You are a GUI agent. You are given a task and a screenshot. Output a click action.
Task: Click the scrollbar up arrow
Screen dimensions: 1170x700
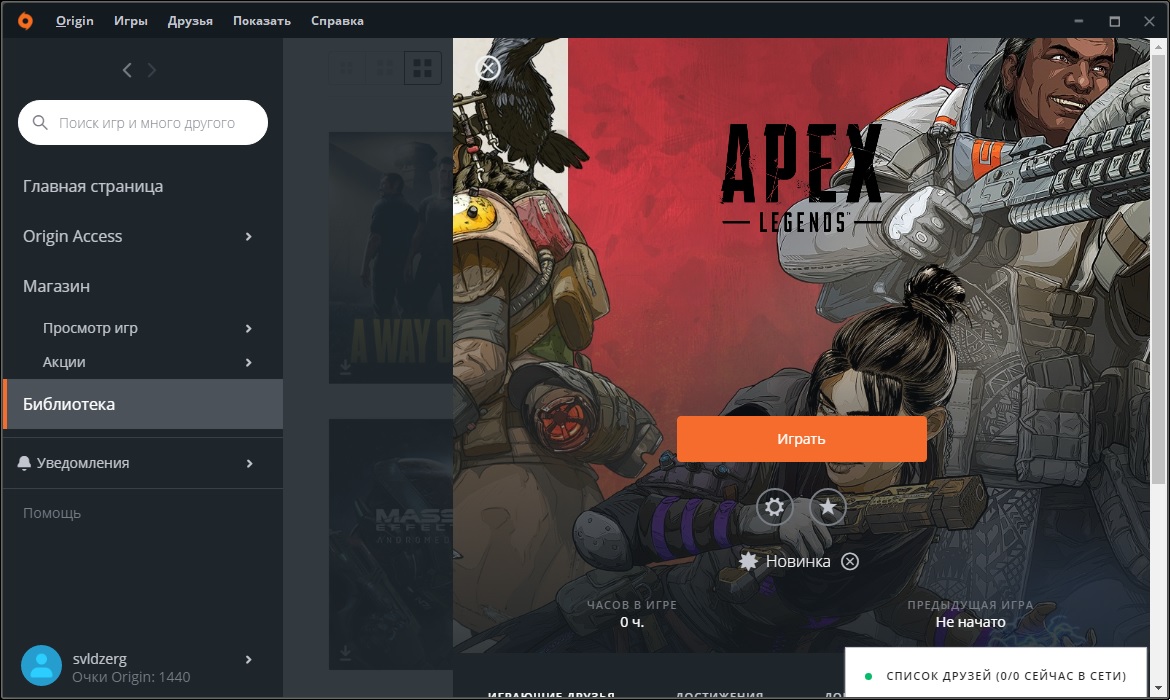[1158, 46]
